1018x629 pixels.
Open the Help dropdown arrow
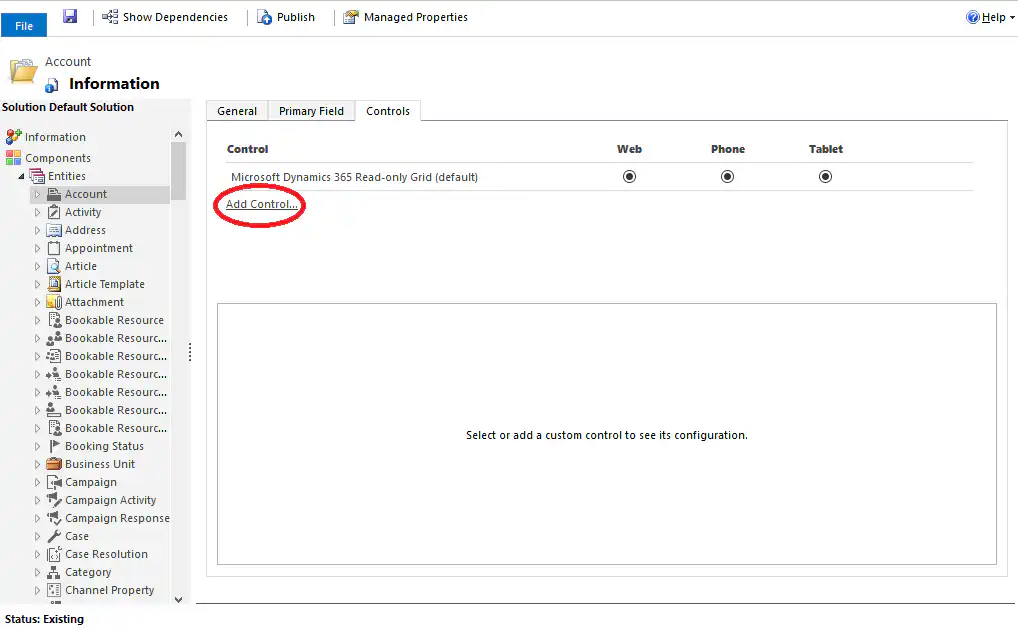tap(1010, 16)
